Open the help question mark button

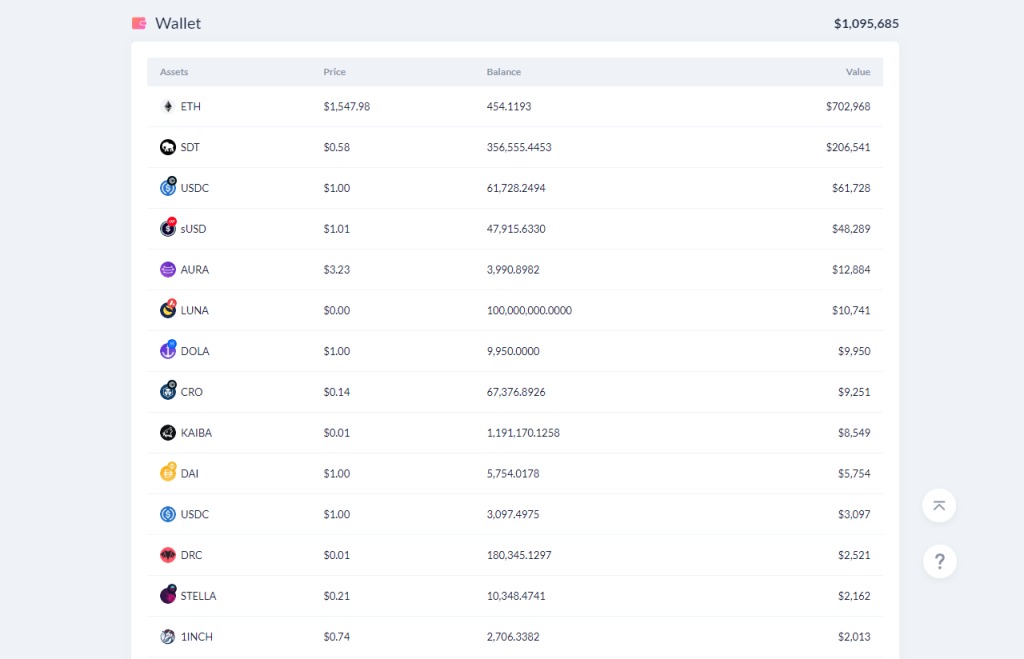pyautogui.click(x=940, y=561)
